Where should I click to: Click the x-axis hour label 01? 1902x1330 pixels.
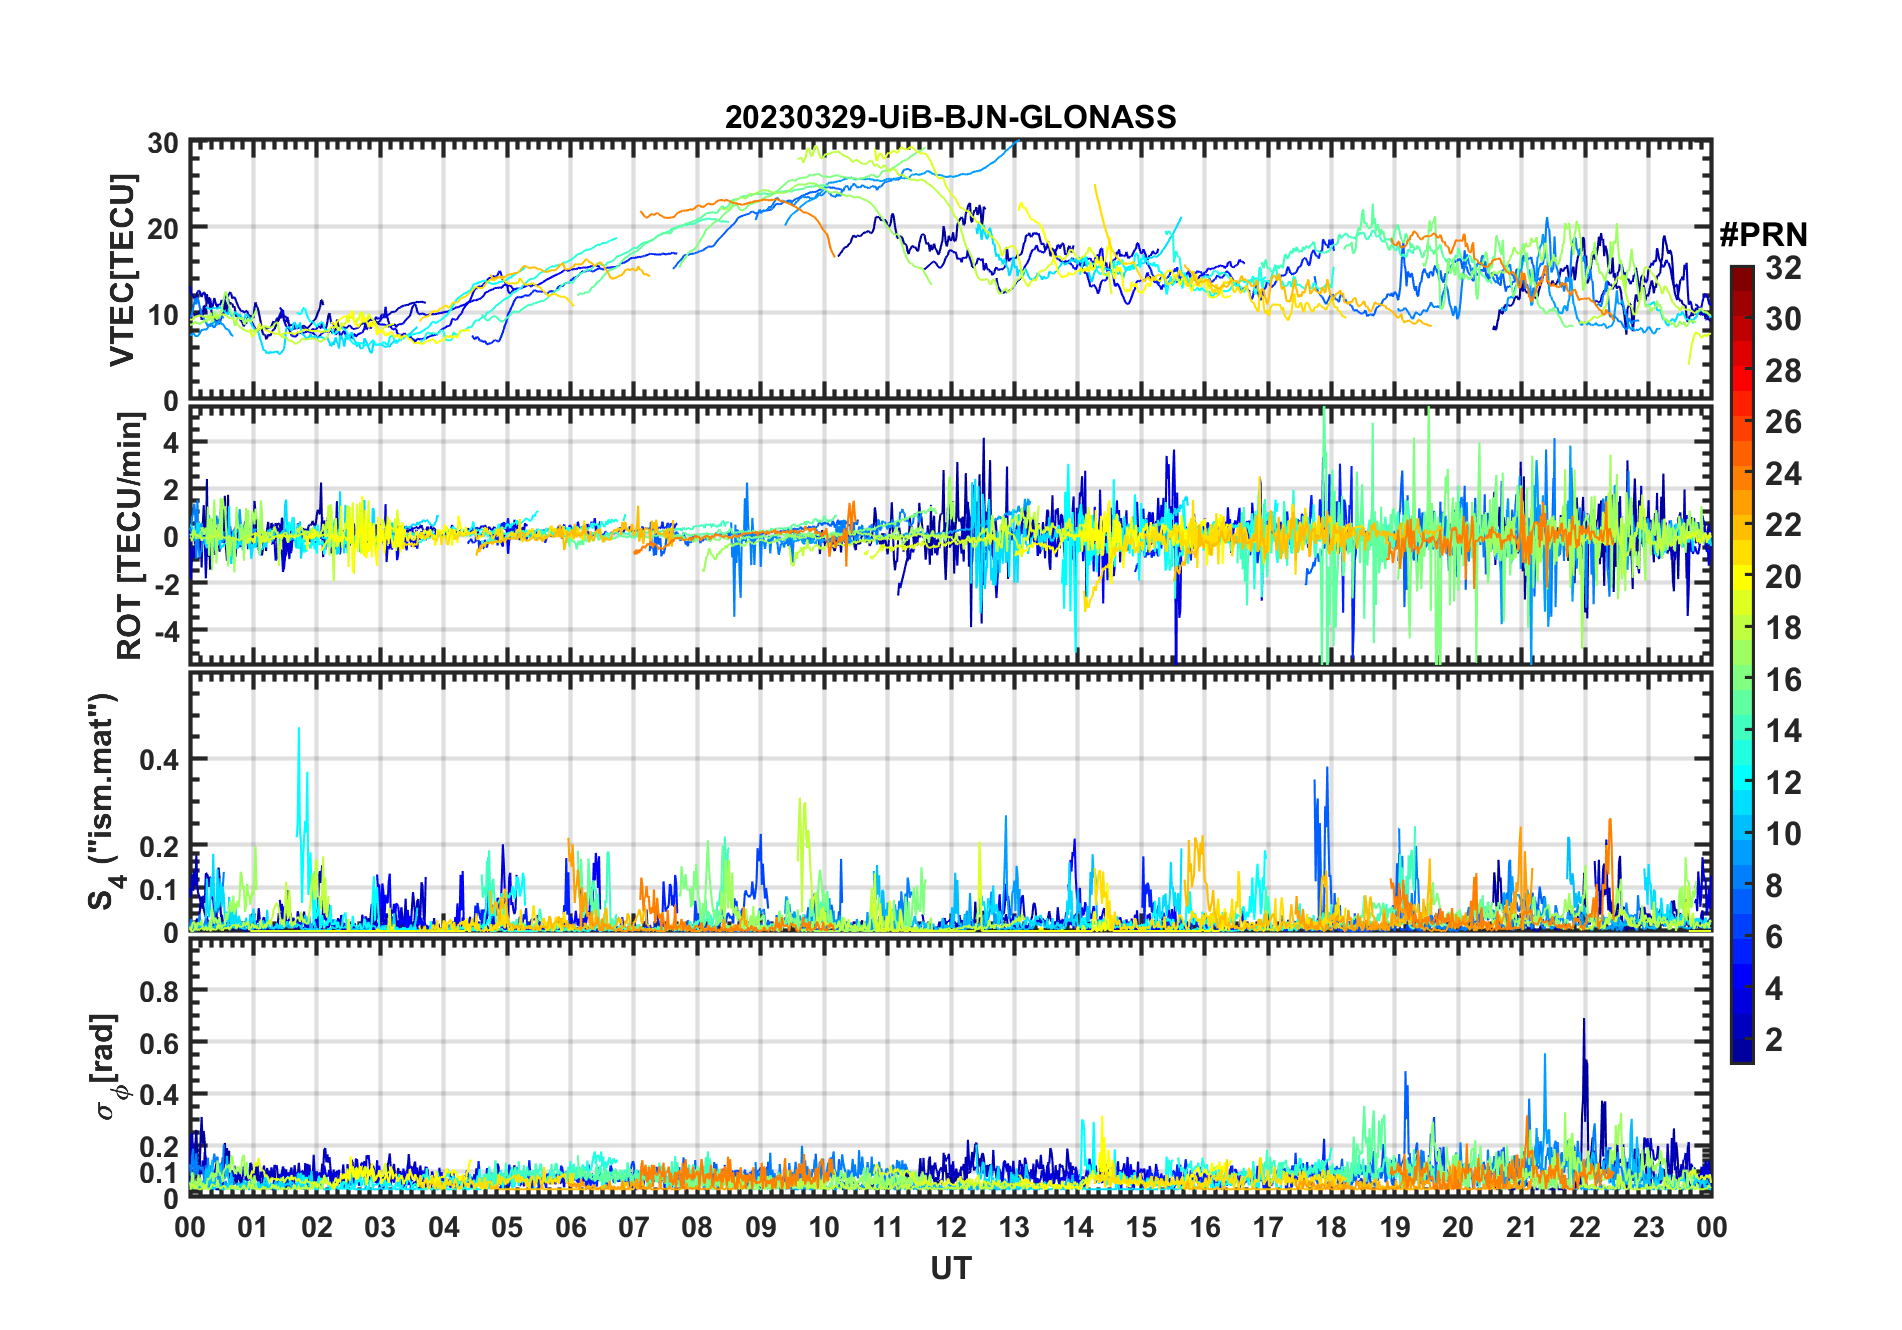click(x=253, y=1227)
